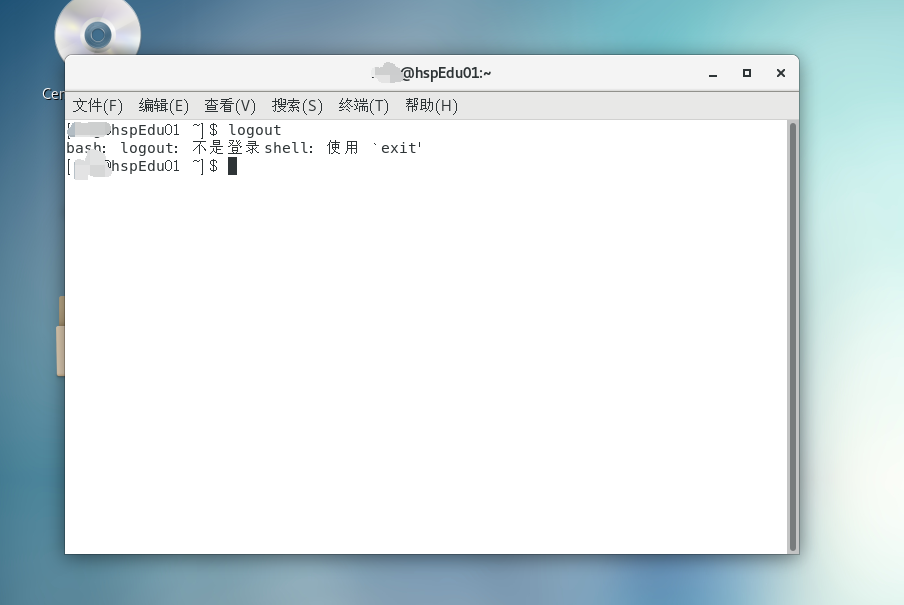Click empty title bar area left of the hostname

tap(220, 73)
